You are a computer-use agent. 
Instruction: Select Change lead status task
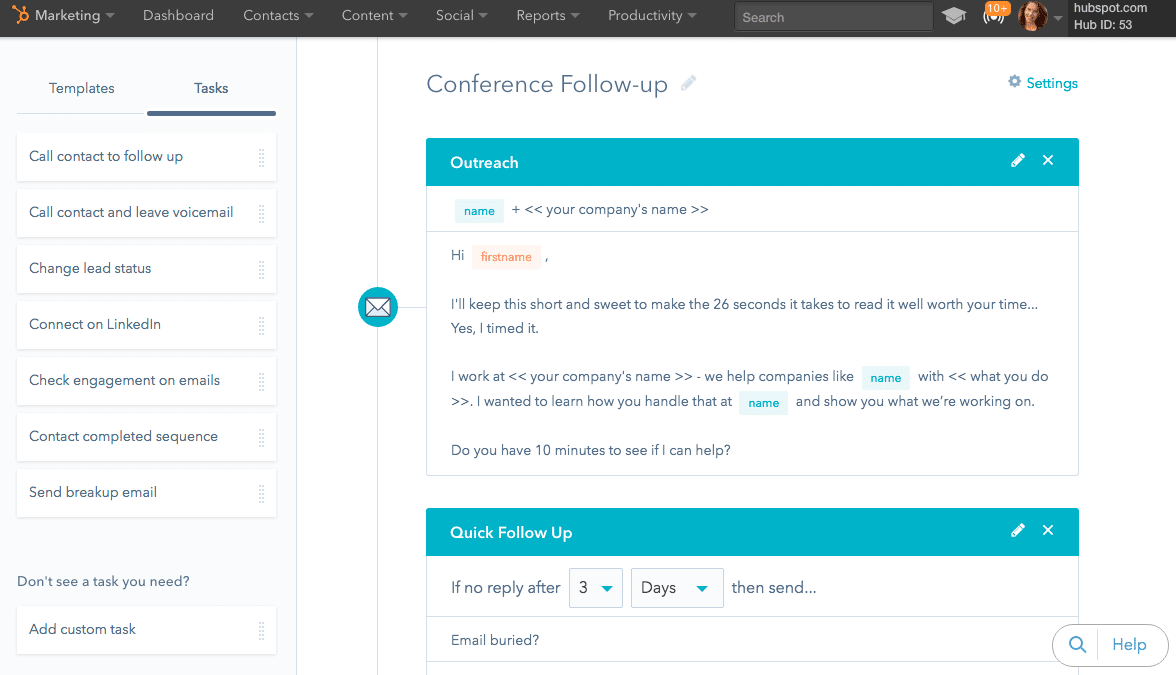[146, 268]
